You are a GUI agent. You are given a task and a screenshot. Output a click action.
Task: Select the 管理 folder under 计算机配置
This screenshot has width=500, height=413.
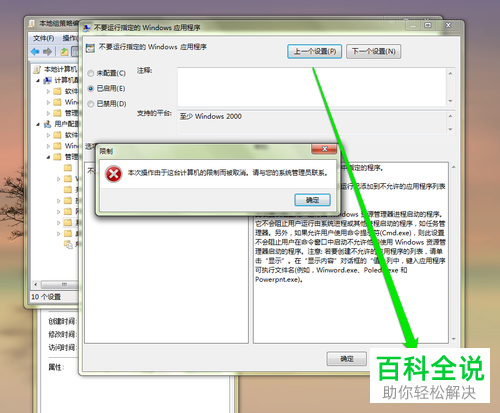point(57,113)
